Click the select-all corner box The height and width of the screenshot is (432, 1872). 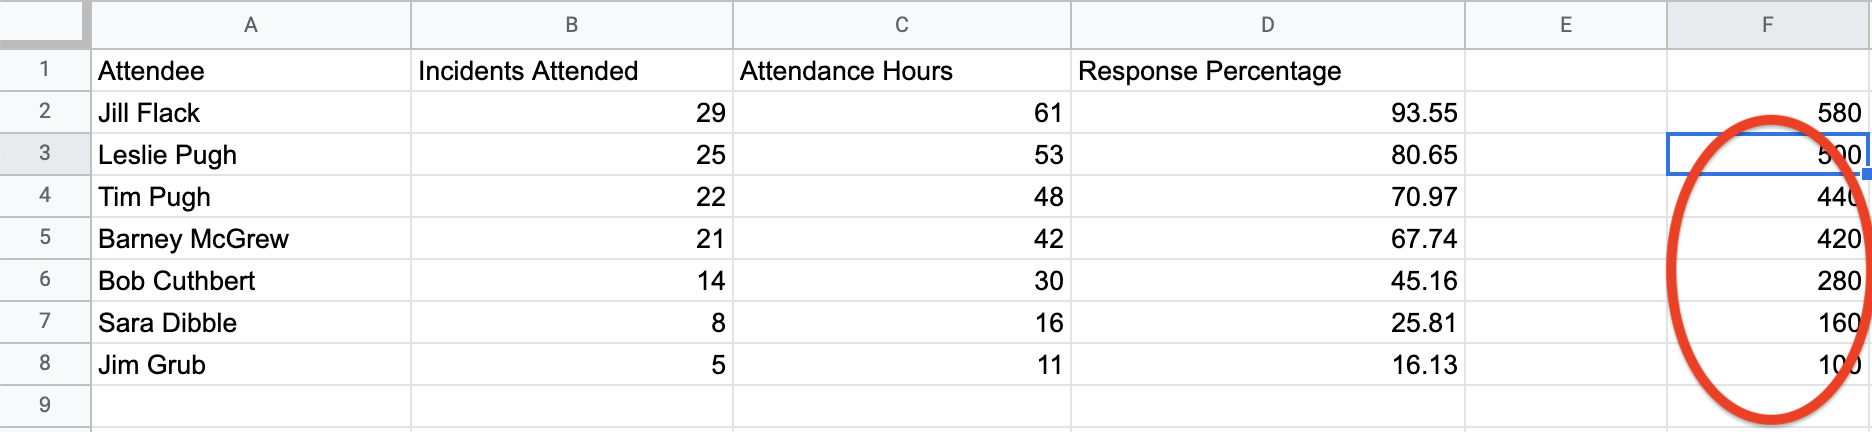(x=44, y=23)
